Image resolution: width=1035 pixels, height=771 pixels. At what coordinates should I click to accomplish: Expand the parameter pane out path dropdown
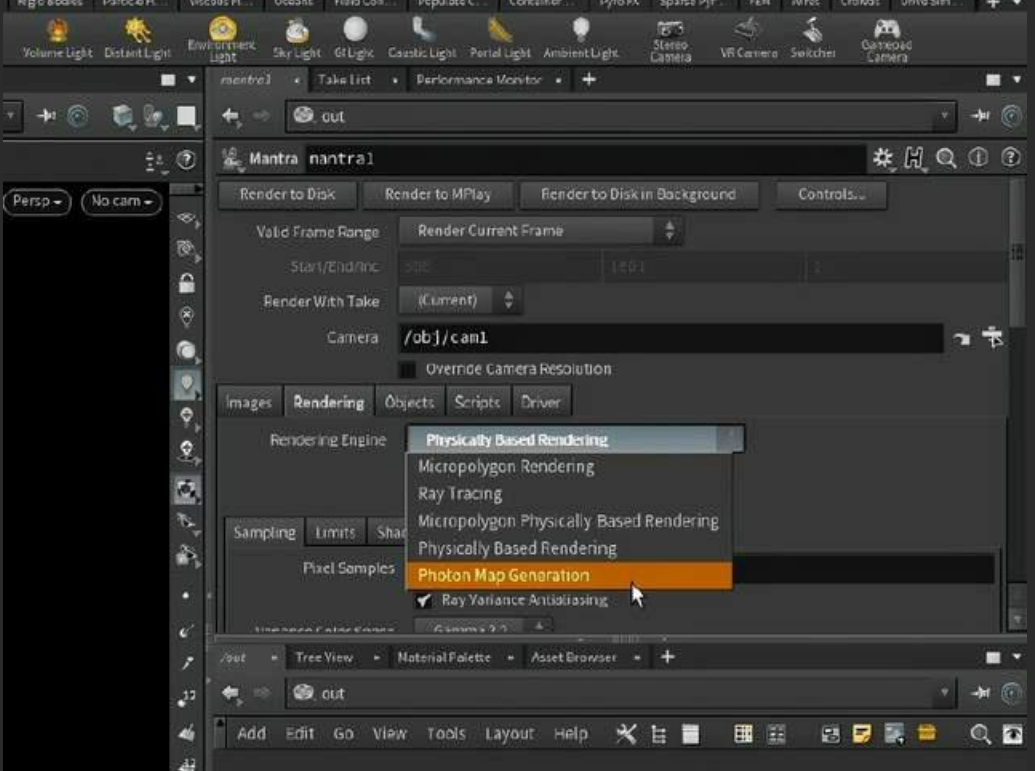tap(945, 116)
